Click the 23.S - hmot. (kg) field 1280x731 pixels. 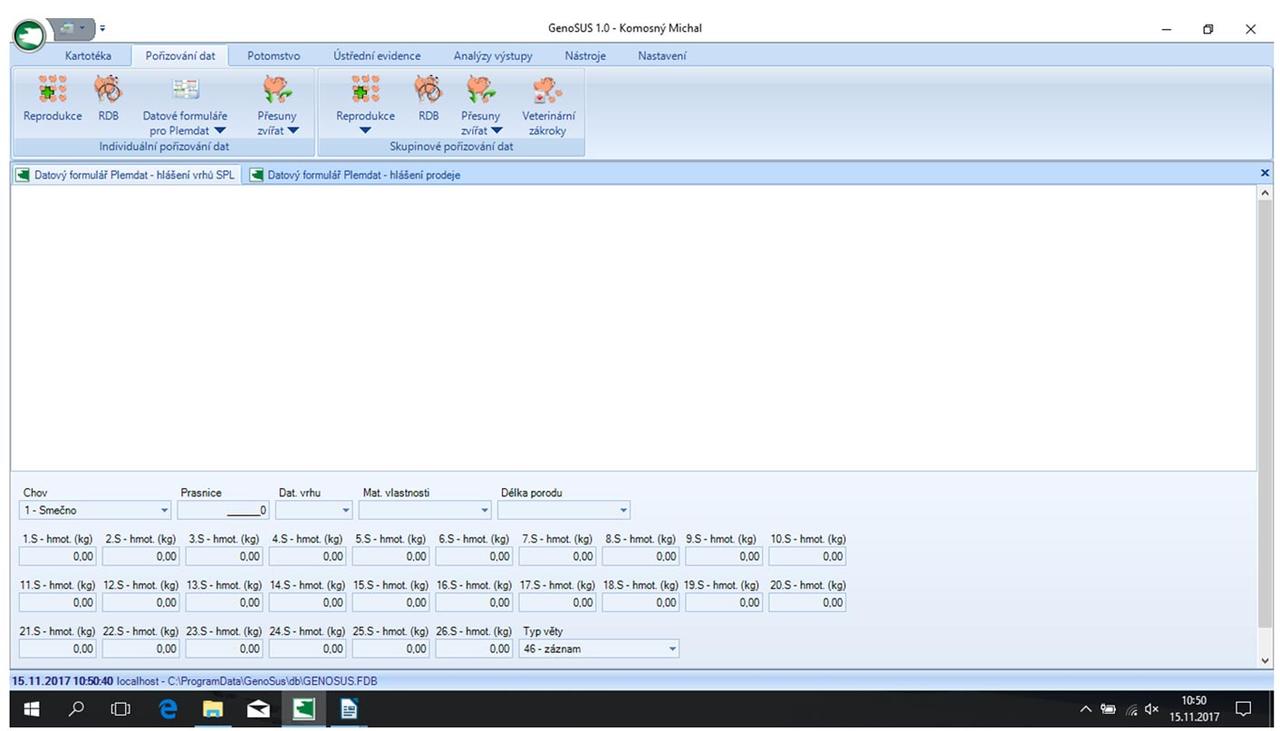224,649
